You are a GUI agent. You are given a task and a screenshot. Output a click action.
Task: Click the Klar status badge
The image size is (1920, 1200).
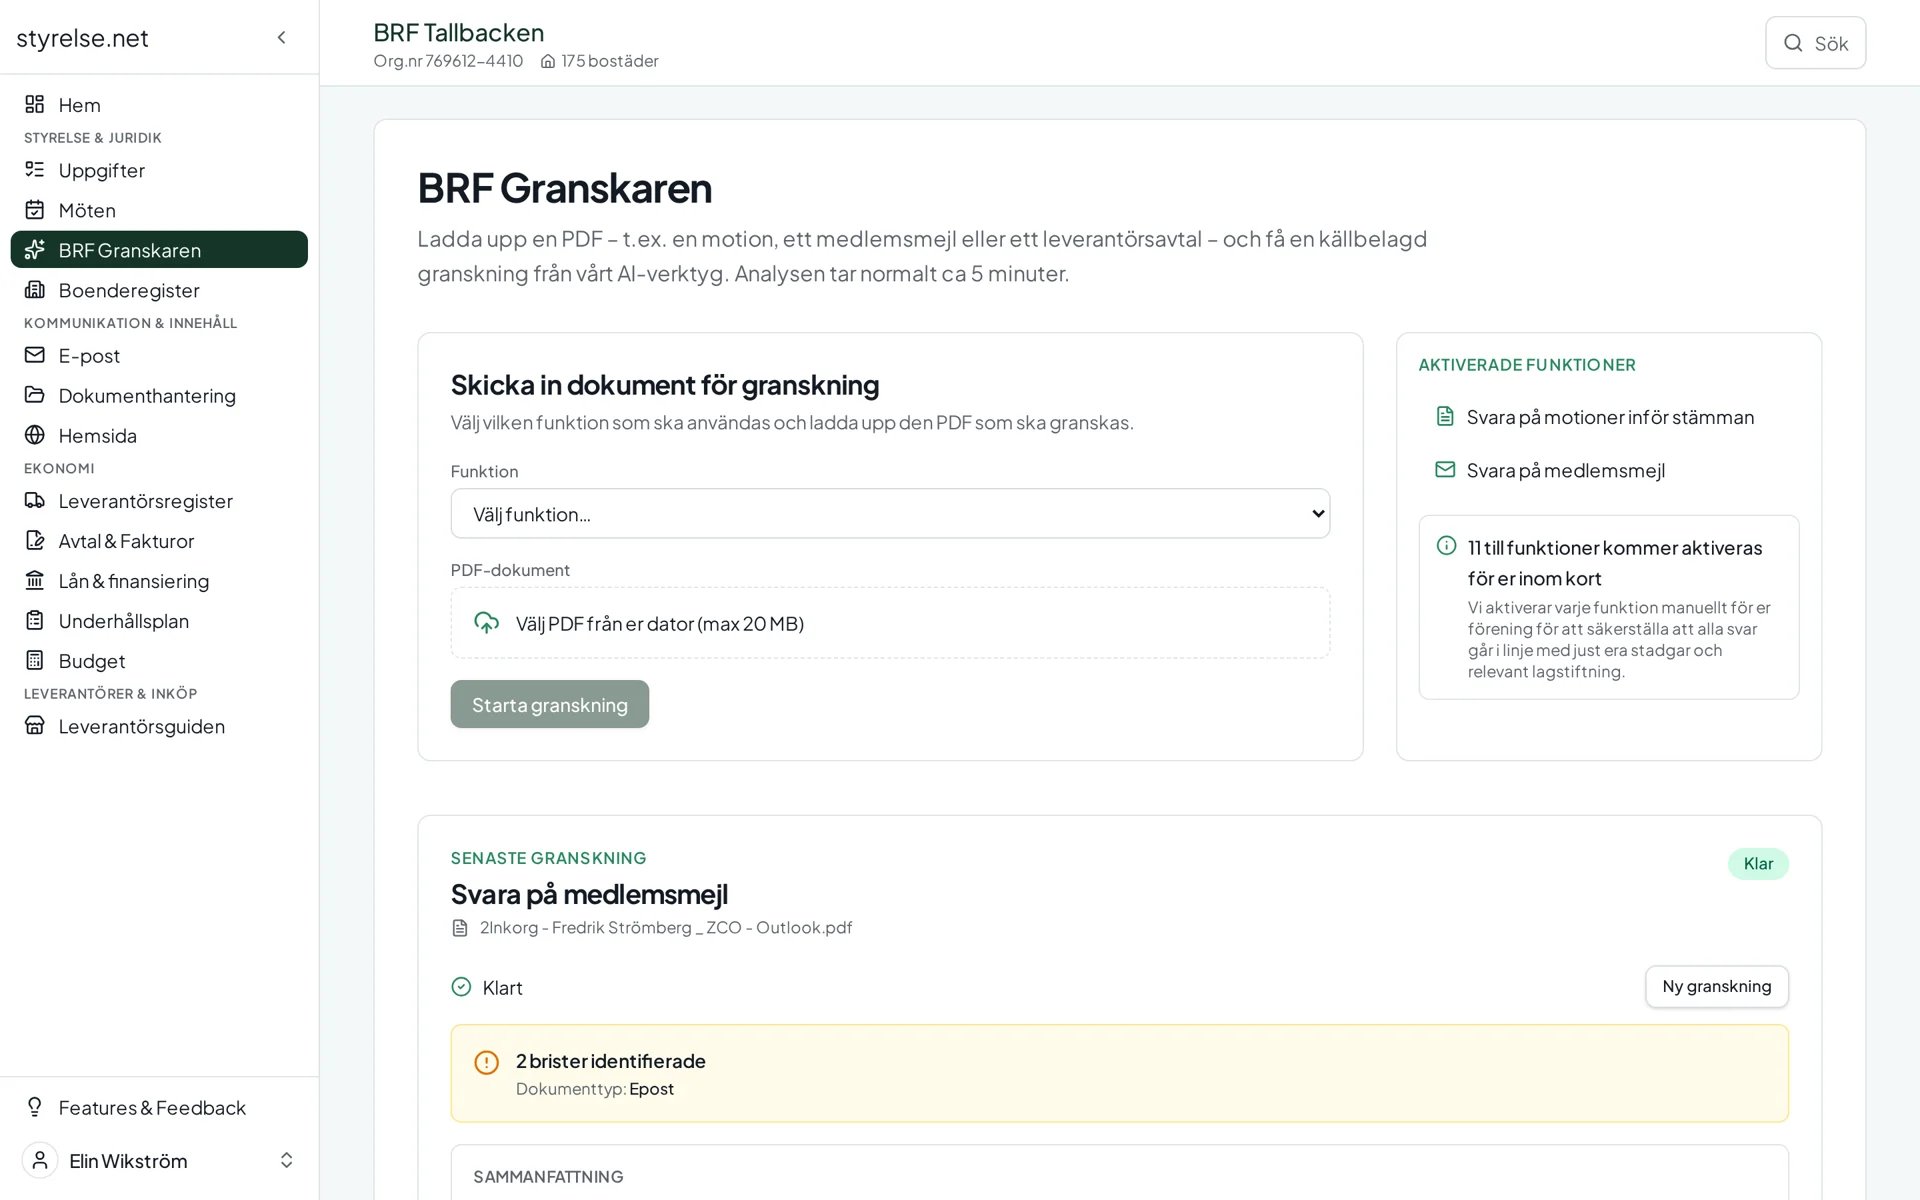tap(1758, 864)
